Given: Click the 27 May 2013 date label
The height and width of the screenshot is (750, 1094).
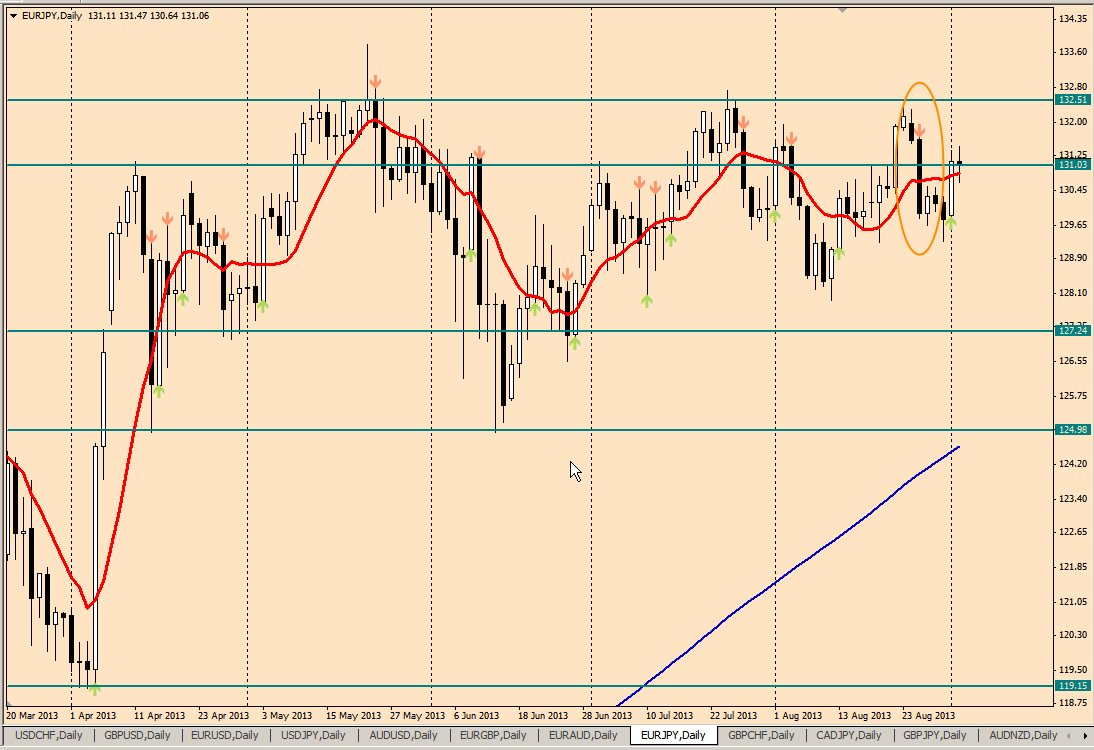Looking at the screenshot, I should click(417, 715).
